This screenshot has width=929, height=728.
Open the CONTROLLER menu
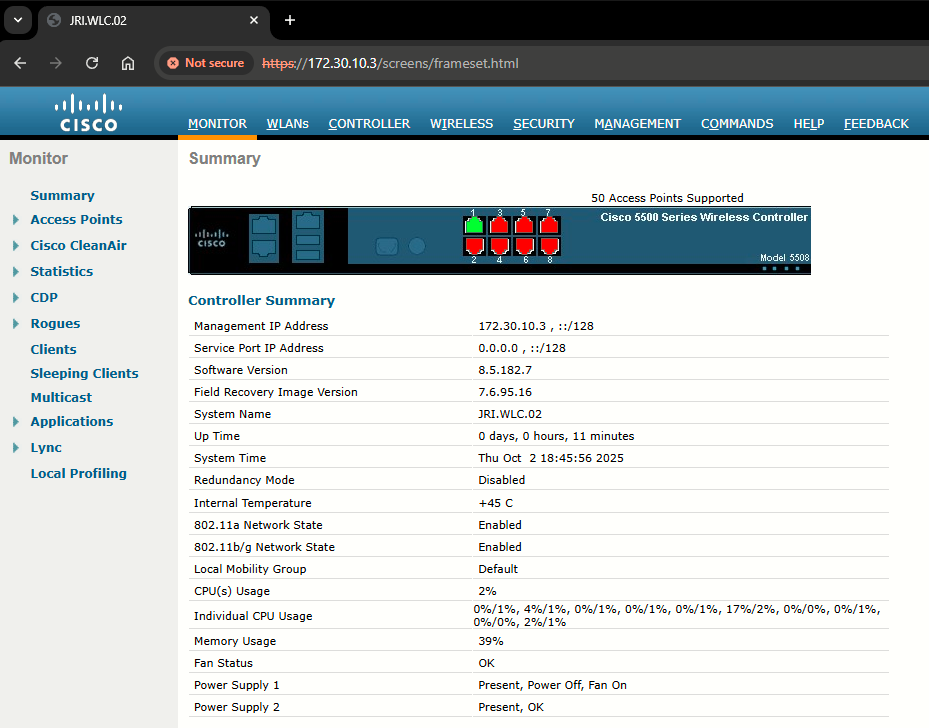click(369, 124)
